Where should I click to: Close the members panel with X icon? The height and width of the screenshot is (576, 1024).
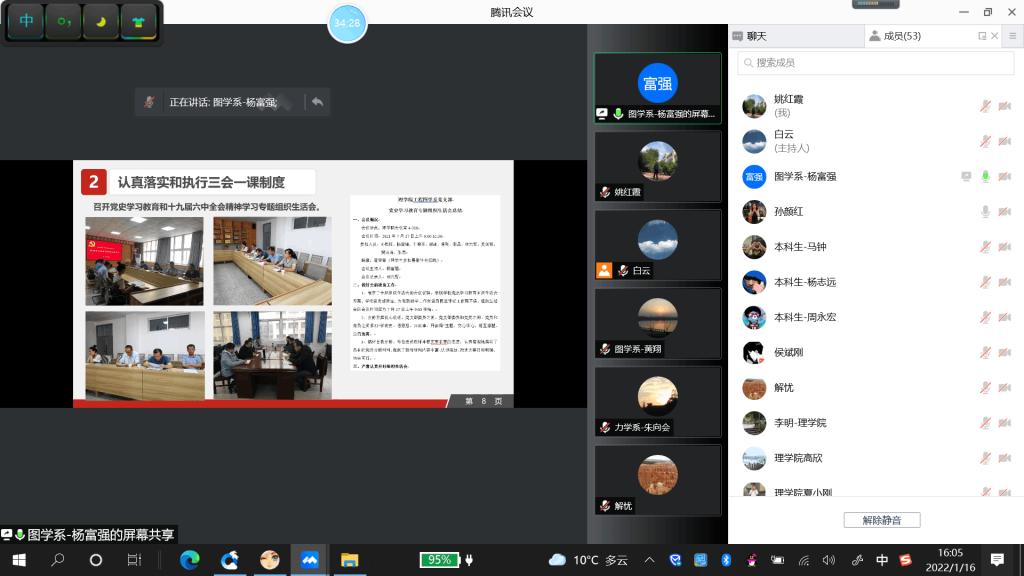994,36
